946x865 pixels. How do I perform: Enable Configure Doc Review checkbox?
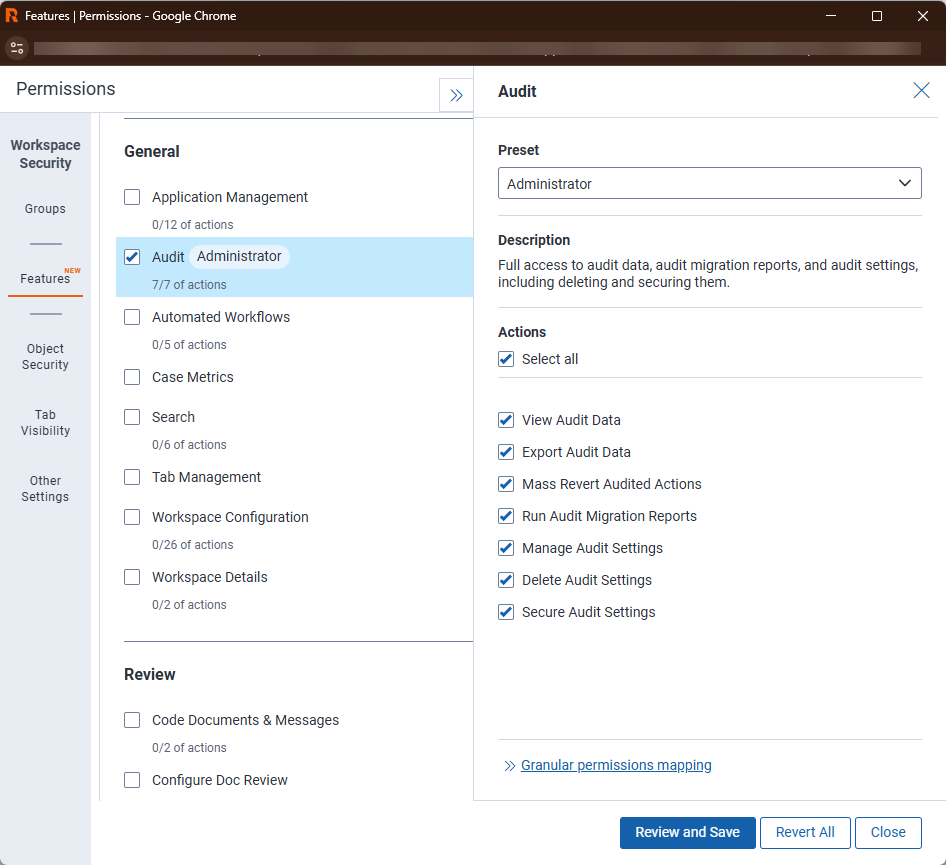pyautogui.click(x=132, y=780)
